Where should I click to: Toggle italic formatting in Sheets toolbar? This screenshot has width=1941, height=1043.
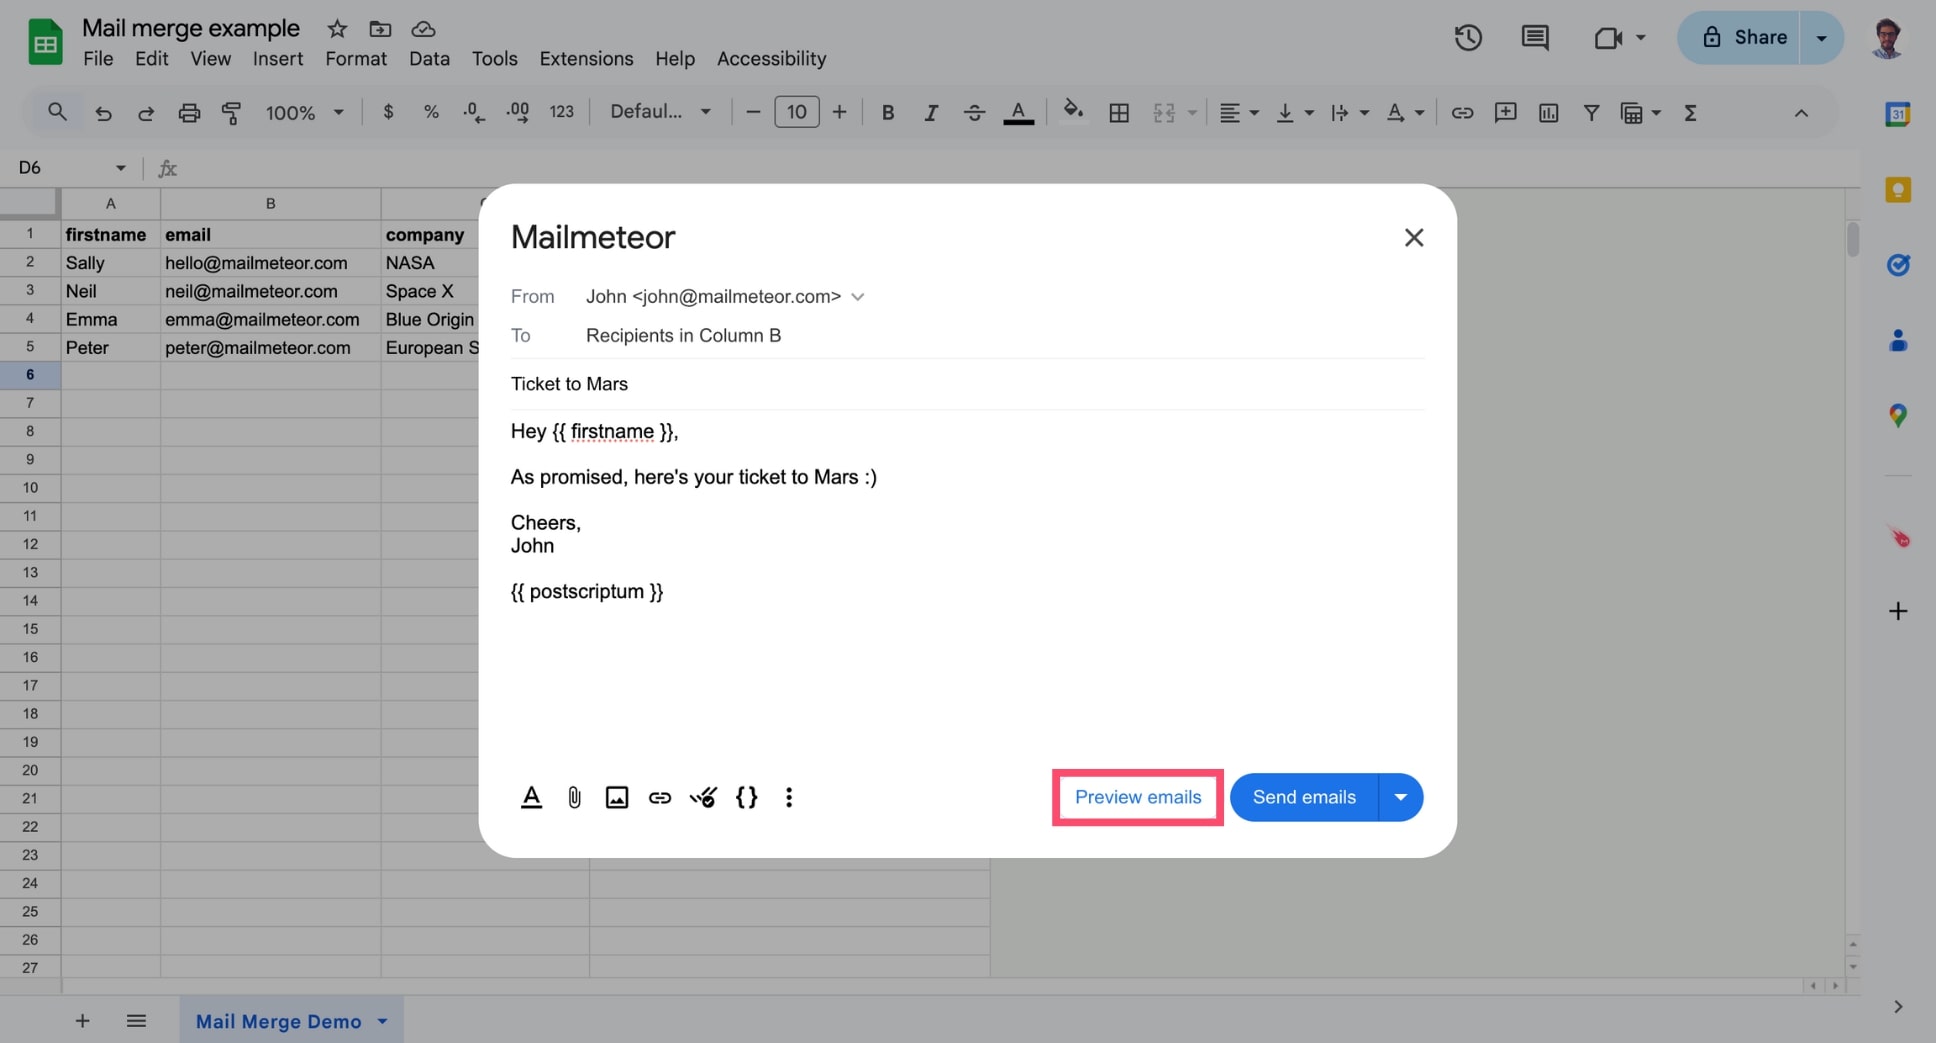point(931,113)
